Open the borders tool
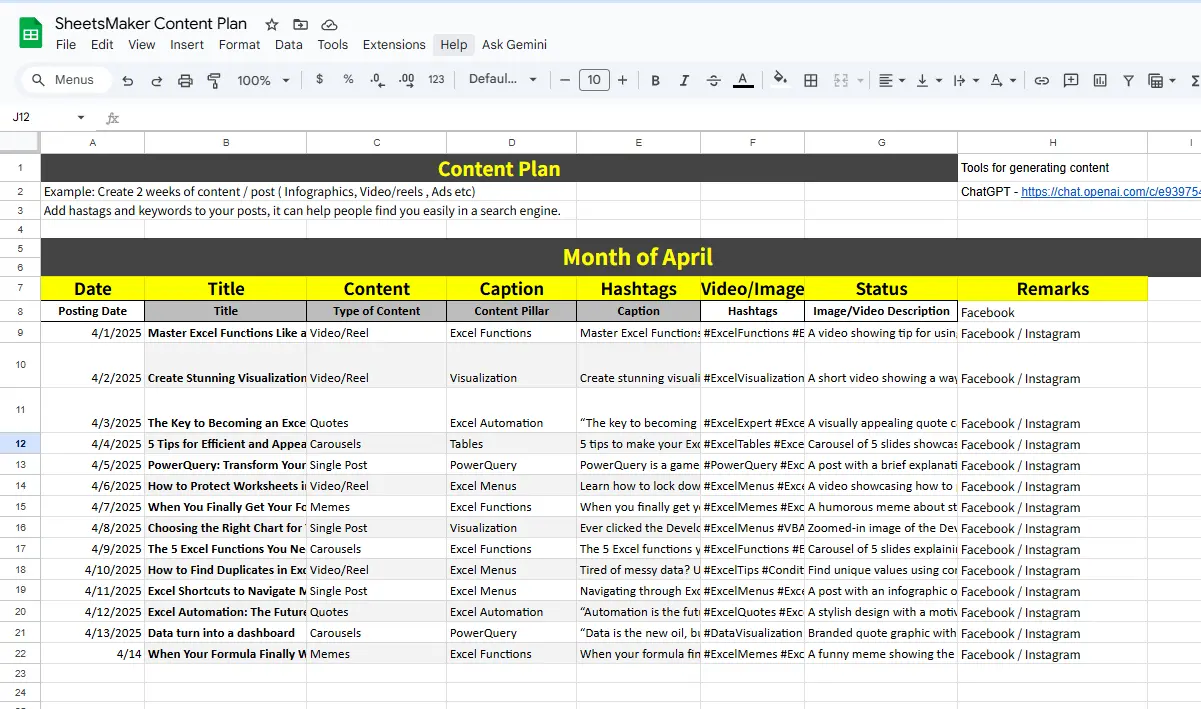The image size is (1201, 709). pos(811,80)
